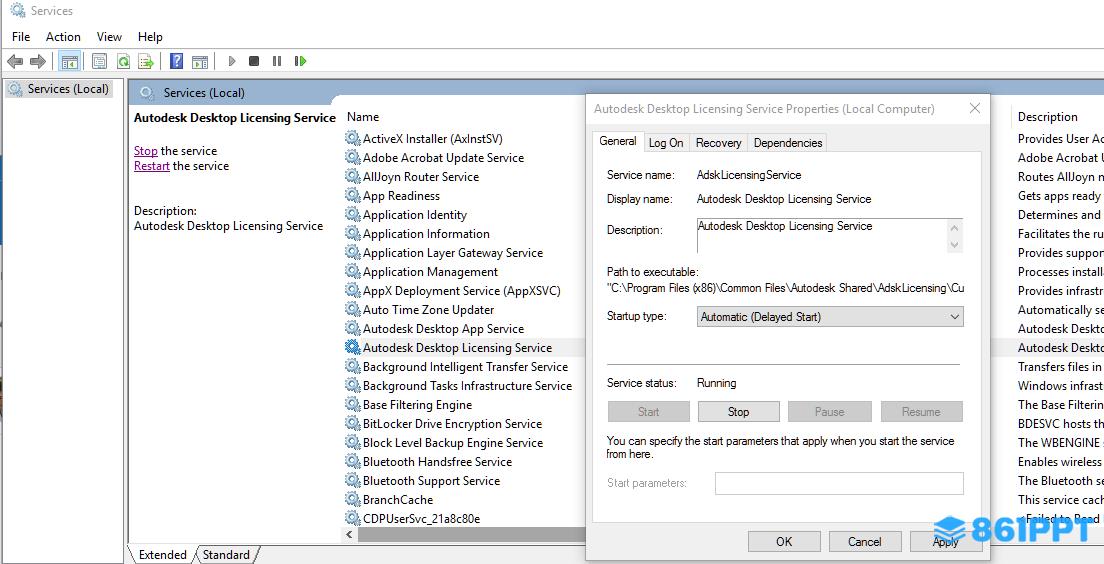Viewport: 1104px width, 564px height.
Task: Click the OK button
Action: coord(784,541)
